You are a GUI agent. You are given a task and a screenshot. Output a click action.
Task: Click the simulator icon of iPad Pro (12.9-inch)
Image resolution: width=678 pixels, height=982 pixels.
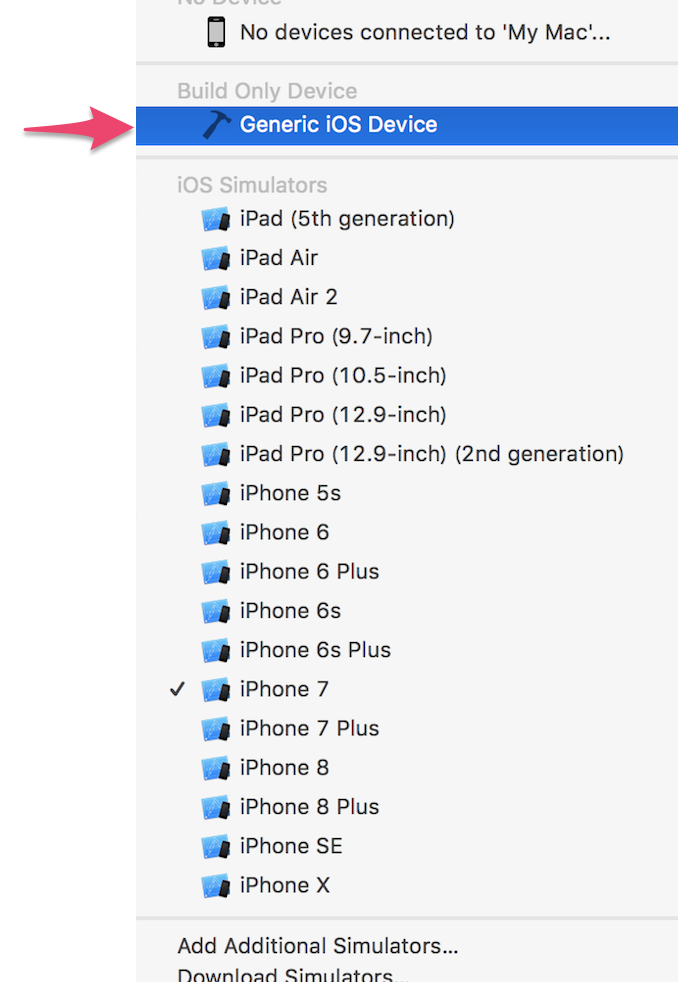point(217,415)
